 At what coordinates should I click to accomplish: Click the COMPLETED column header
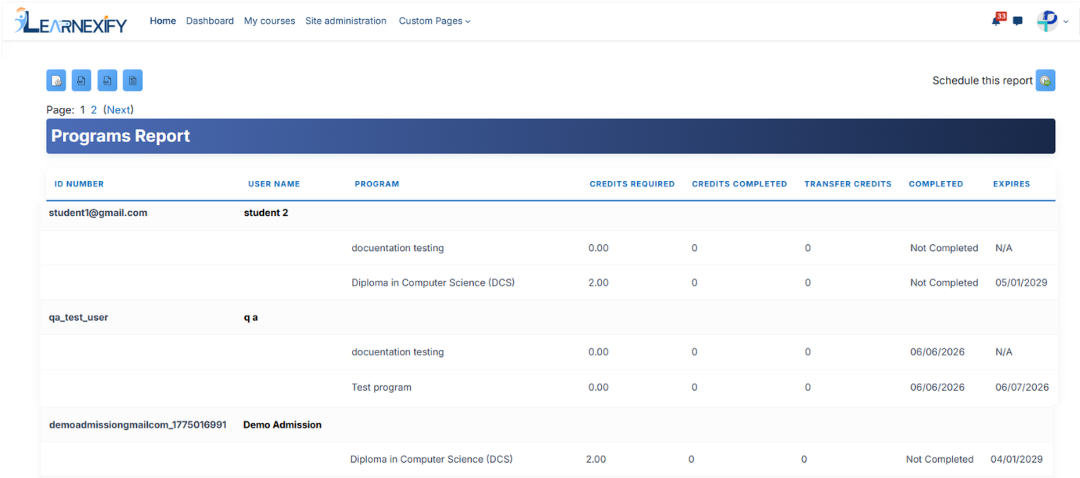point(936,184)
